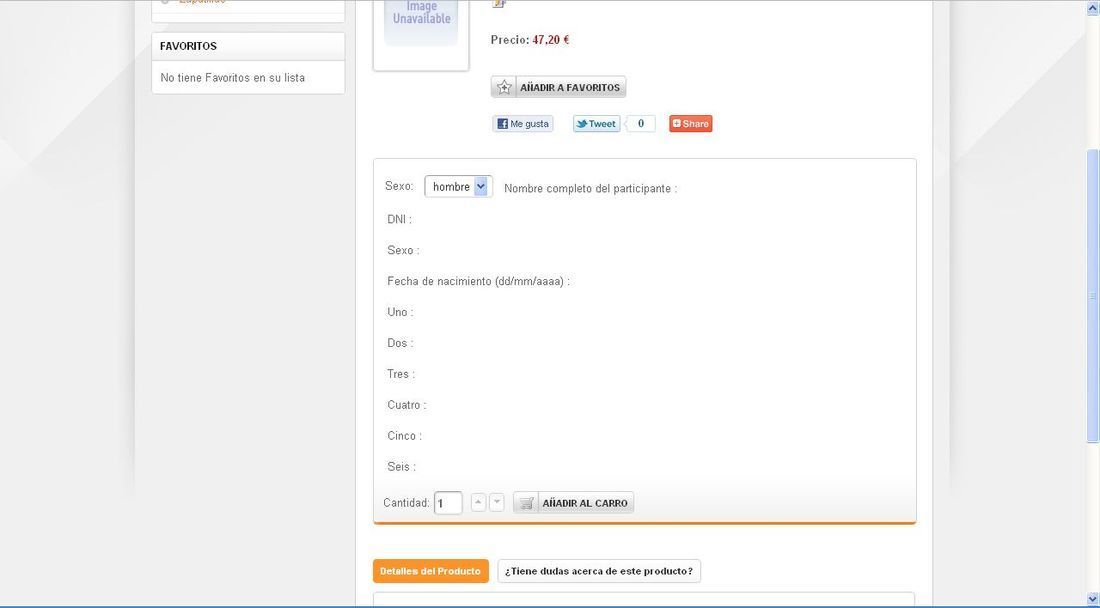Click the price text 47,20 €
This screenshot has height=608, width=1100.
point(551,40)
